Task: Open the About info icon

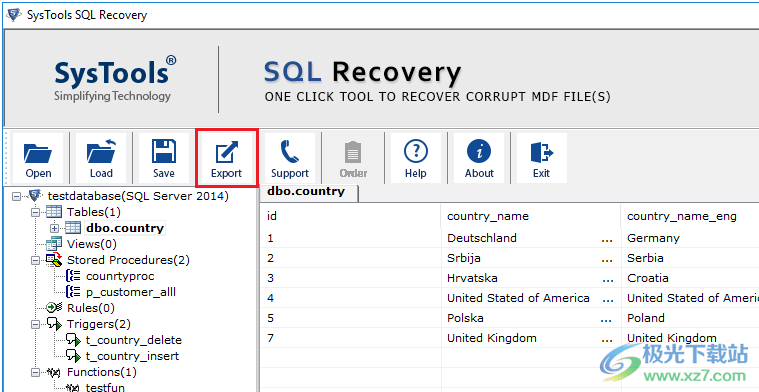Action: [x=479, y=152]
